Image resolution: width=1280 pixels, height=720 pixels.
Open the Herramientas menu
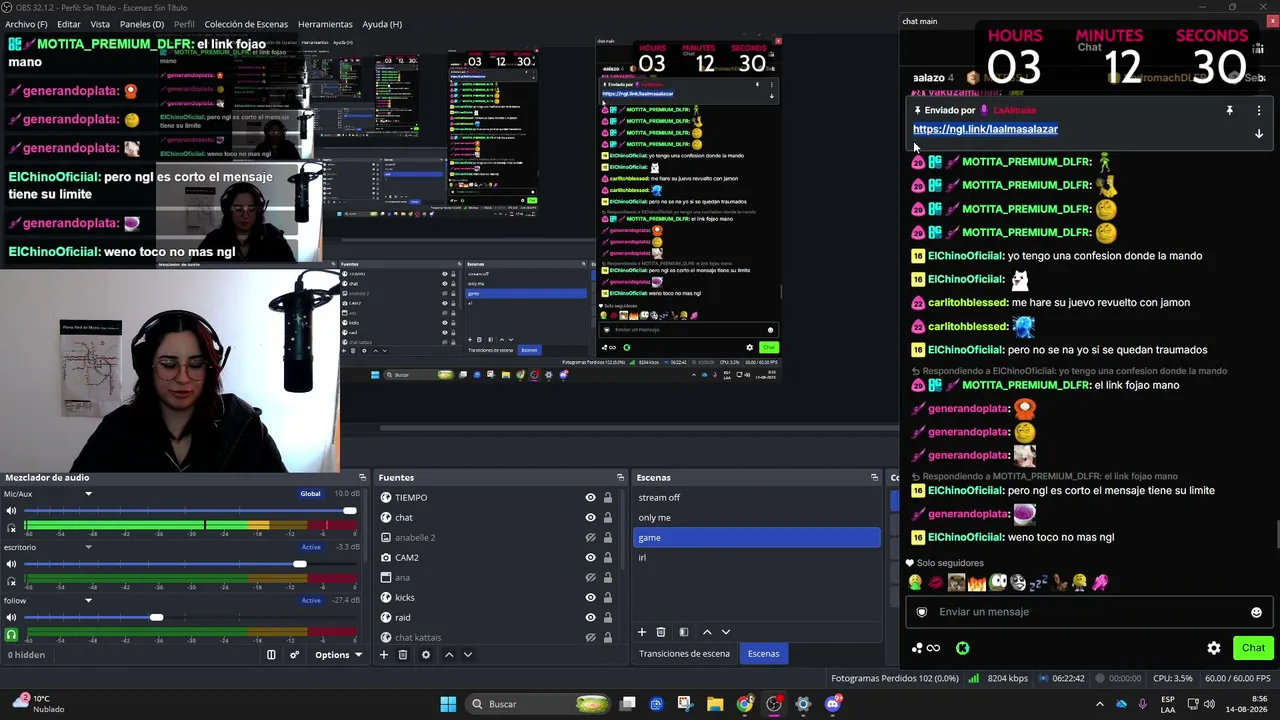pos(325,24)
